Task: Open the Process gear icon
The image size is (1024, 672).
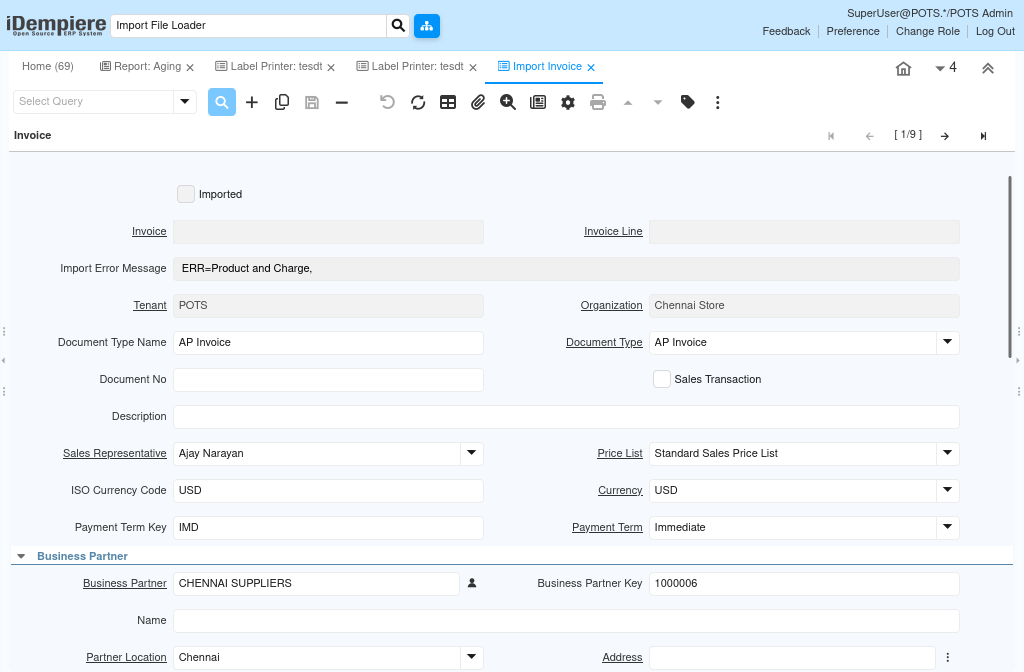Action: point(568,103)
